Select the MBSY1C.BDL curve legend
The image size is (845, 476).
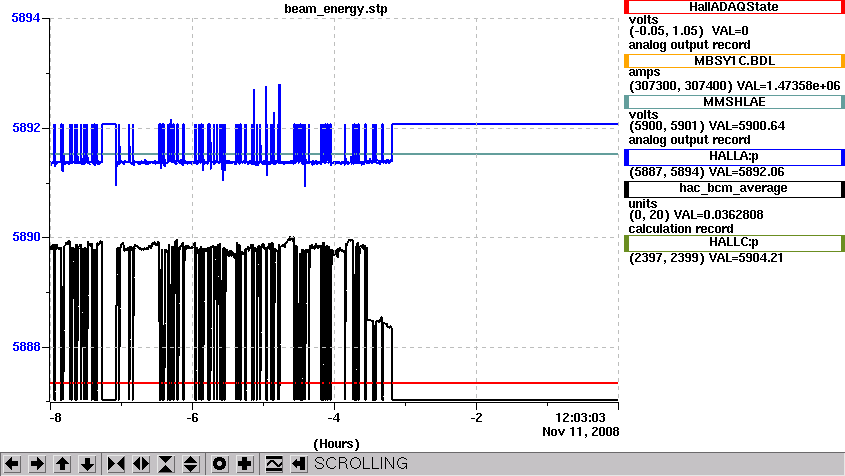click(734, 61)
